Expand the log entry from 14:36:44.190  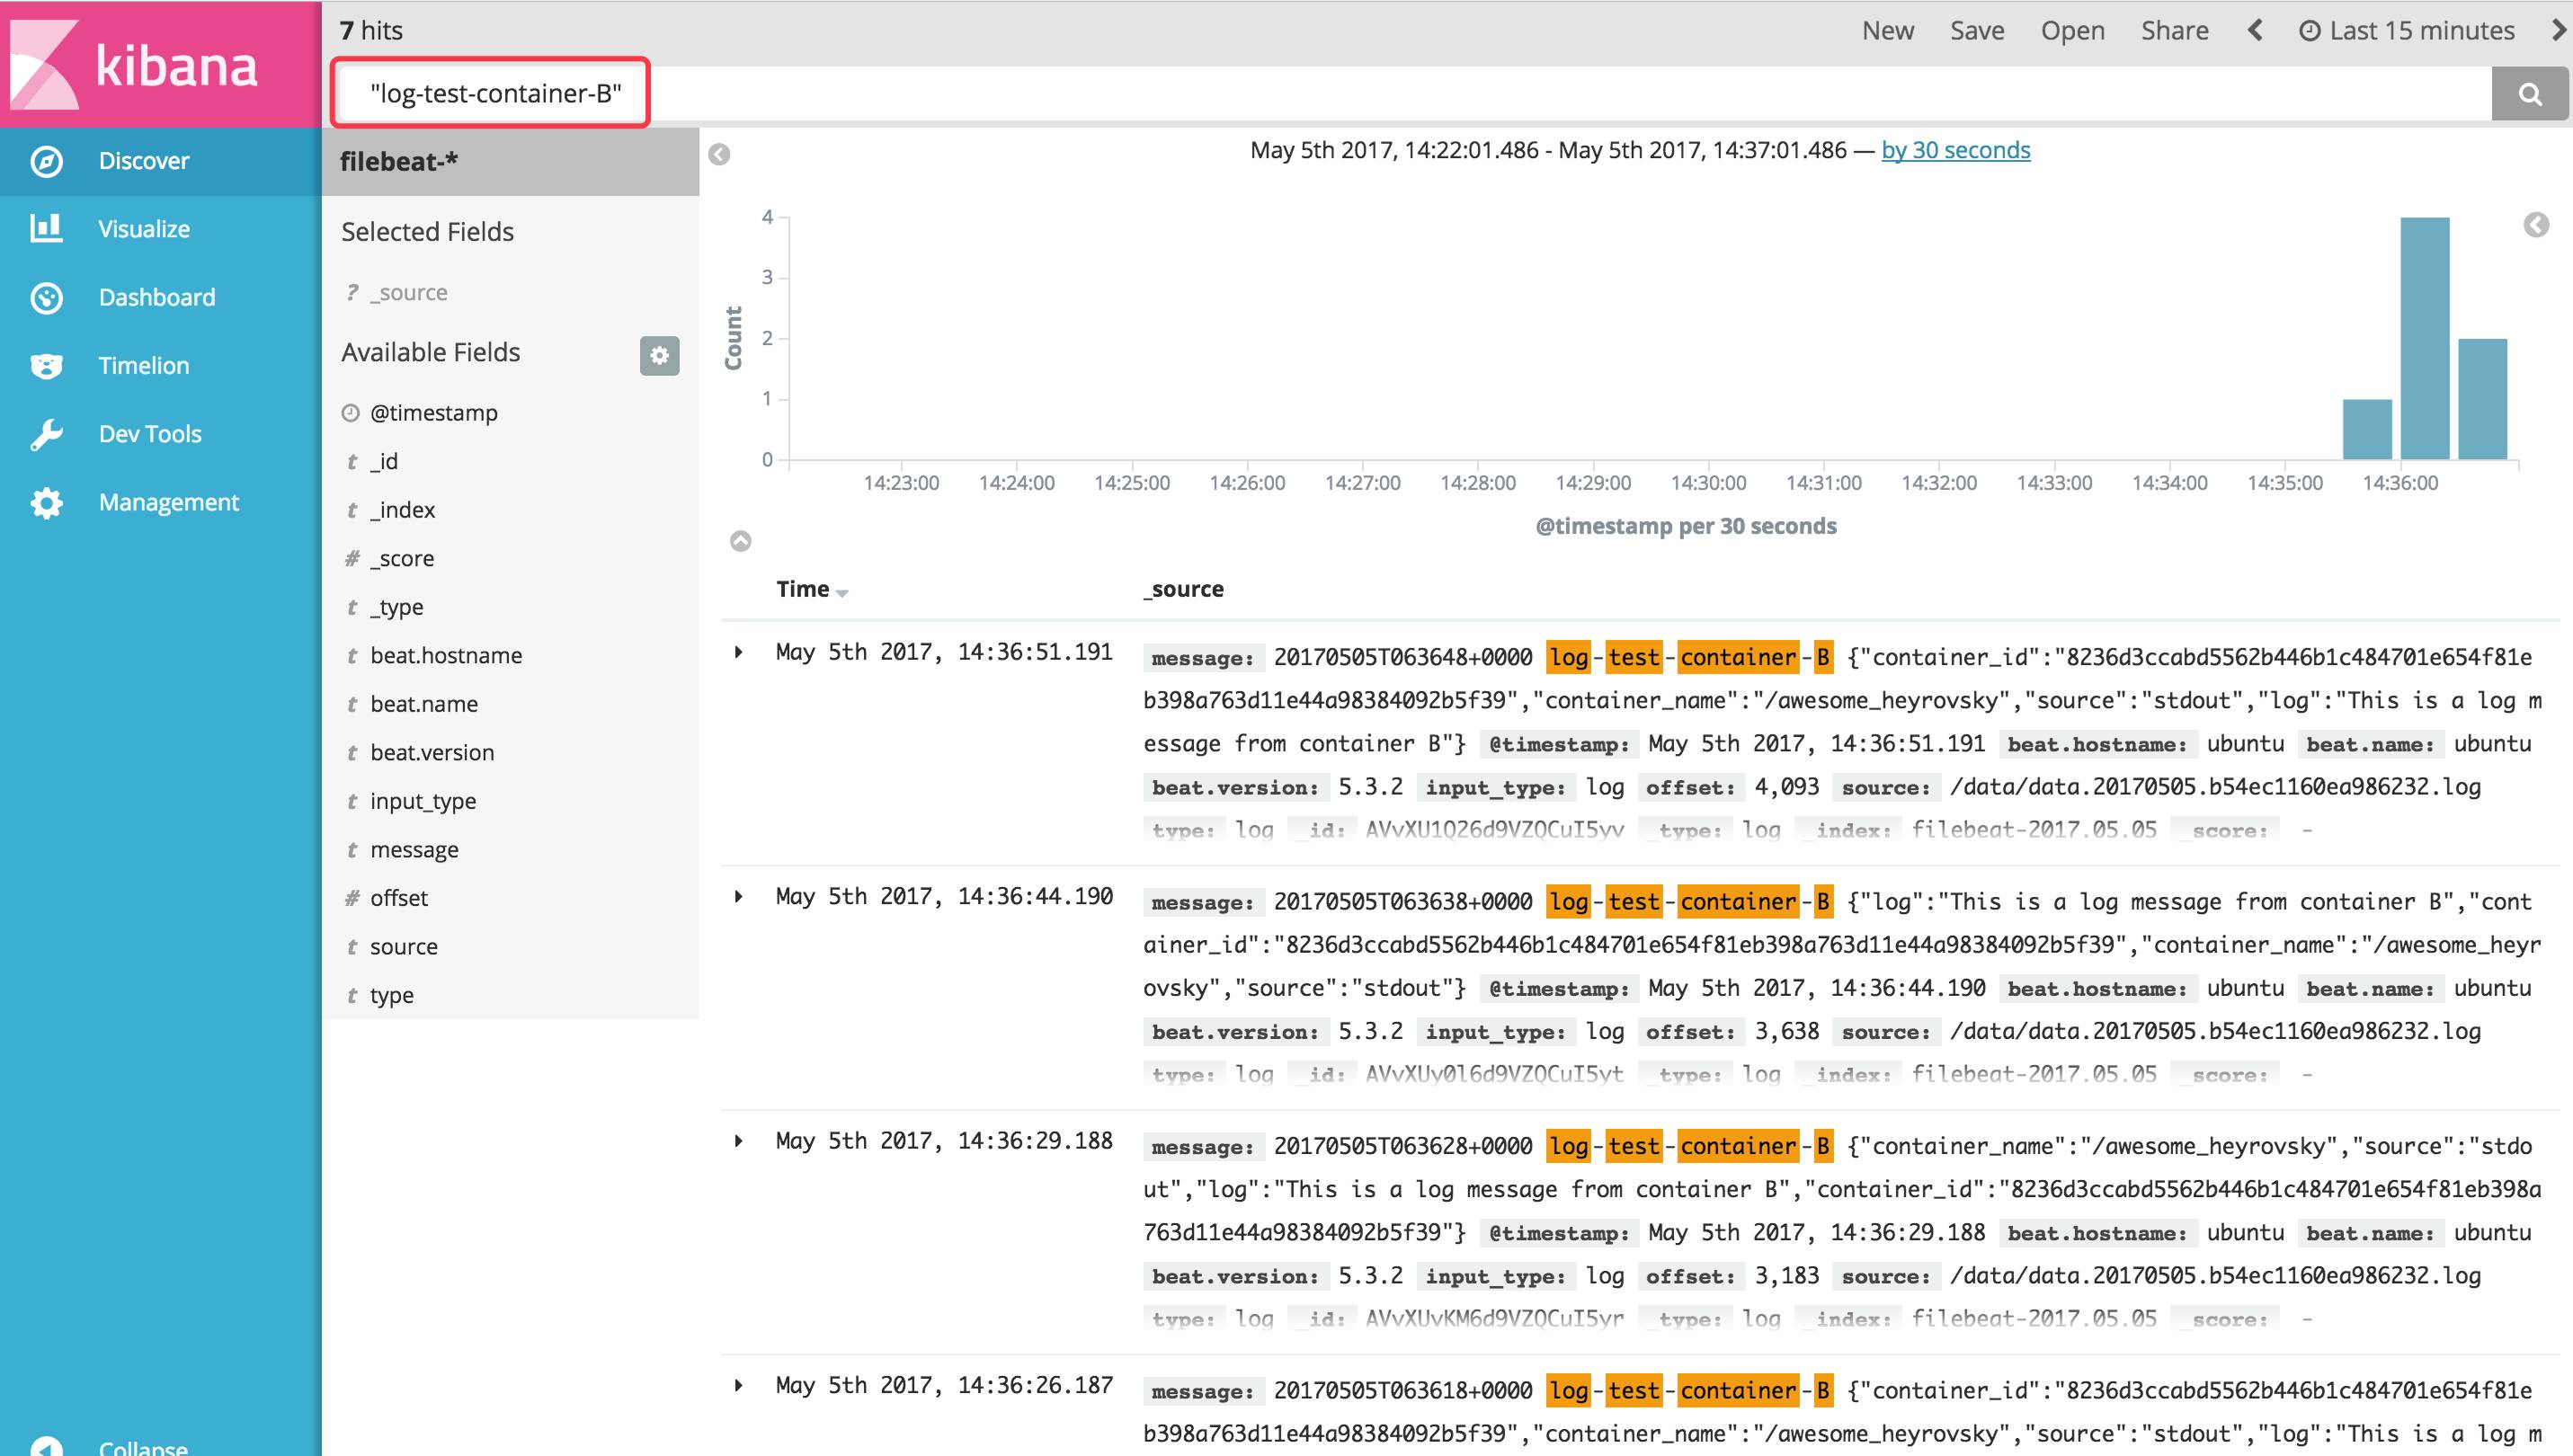tap(741, 897)
